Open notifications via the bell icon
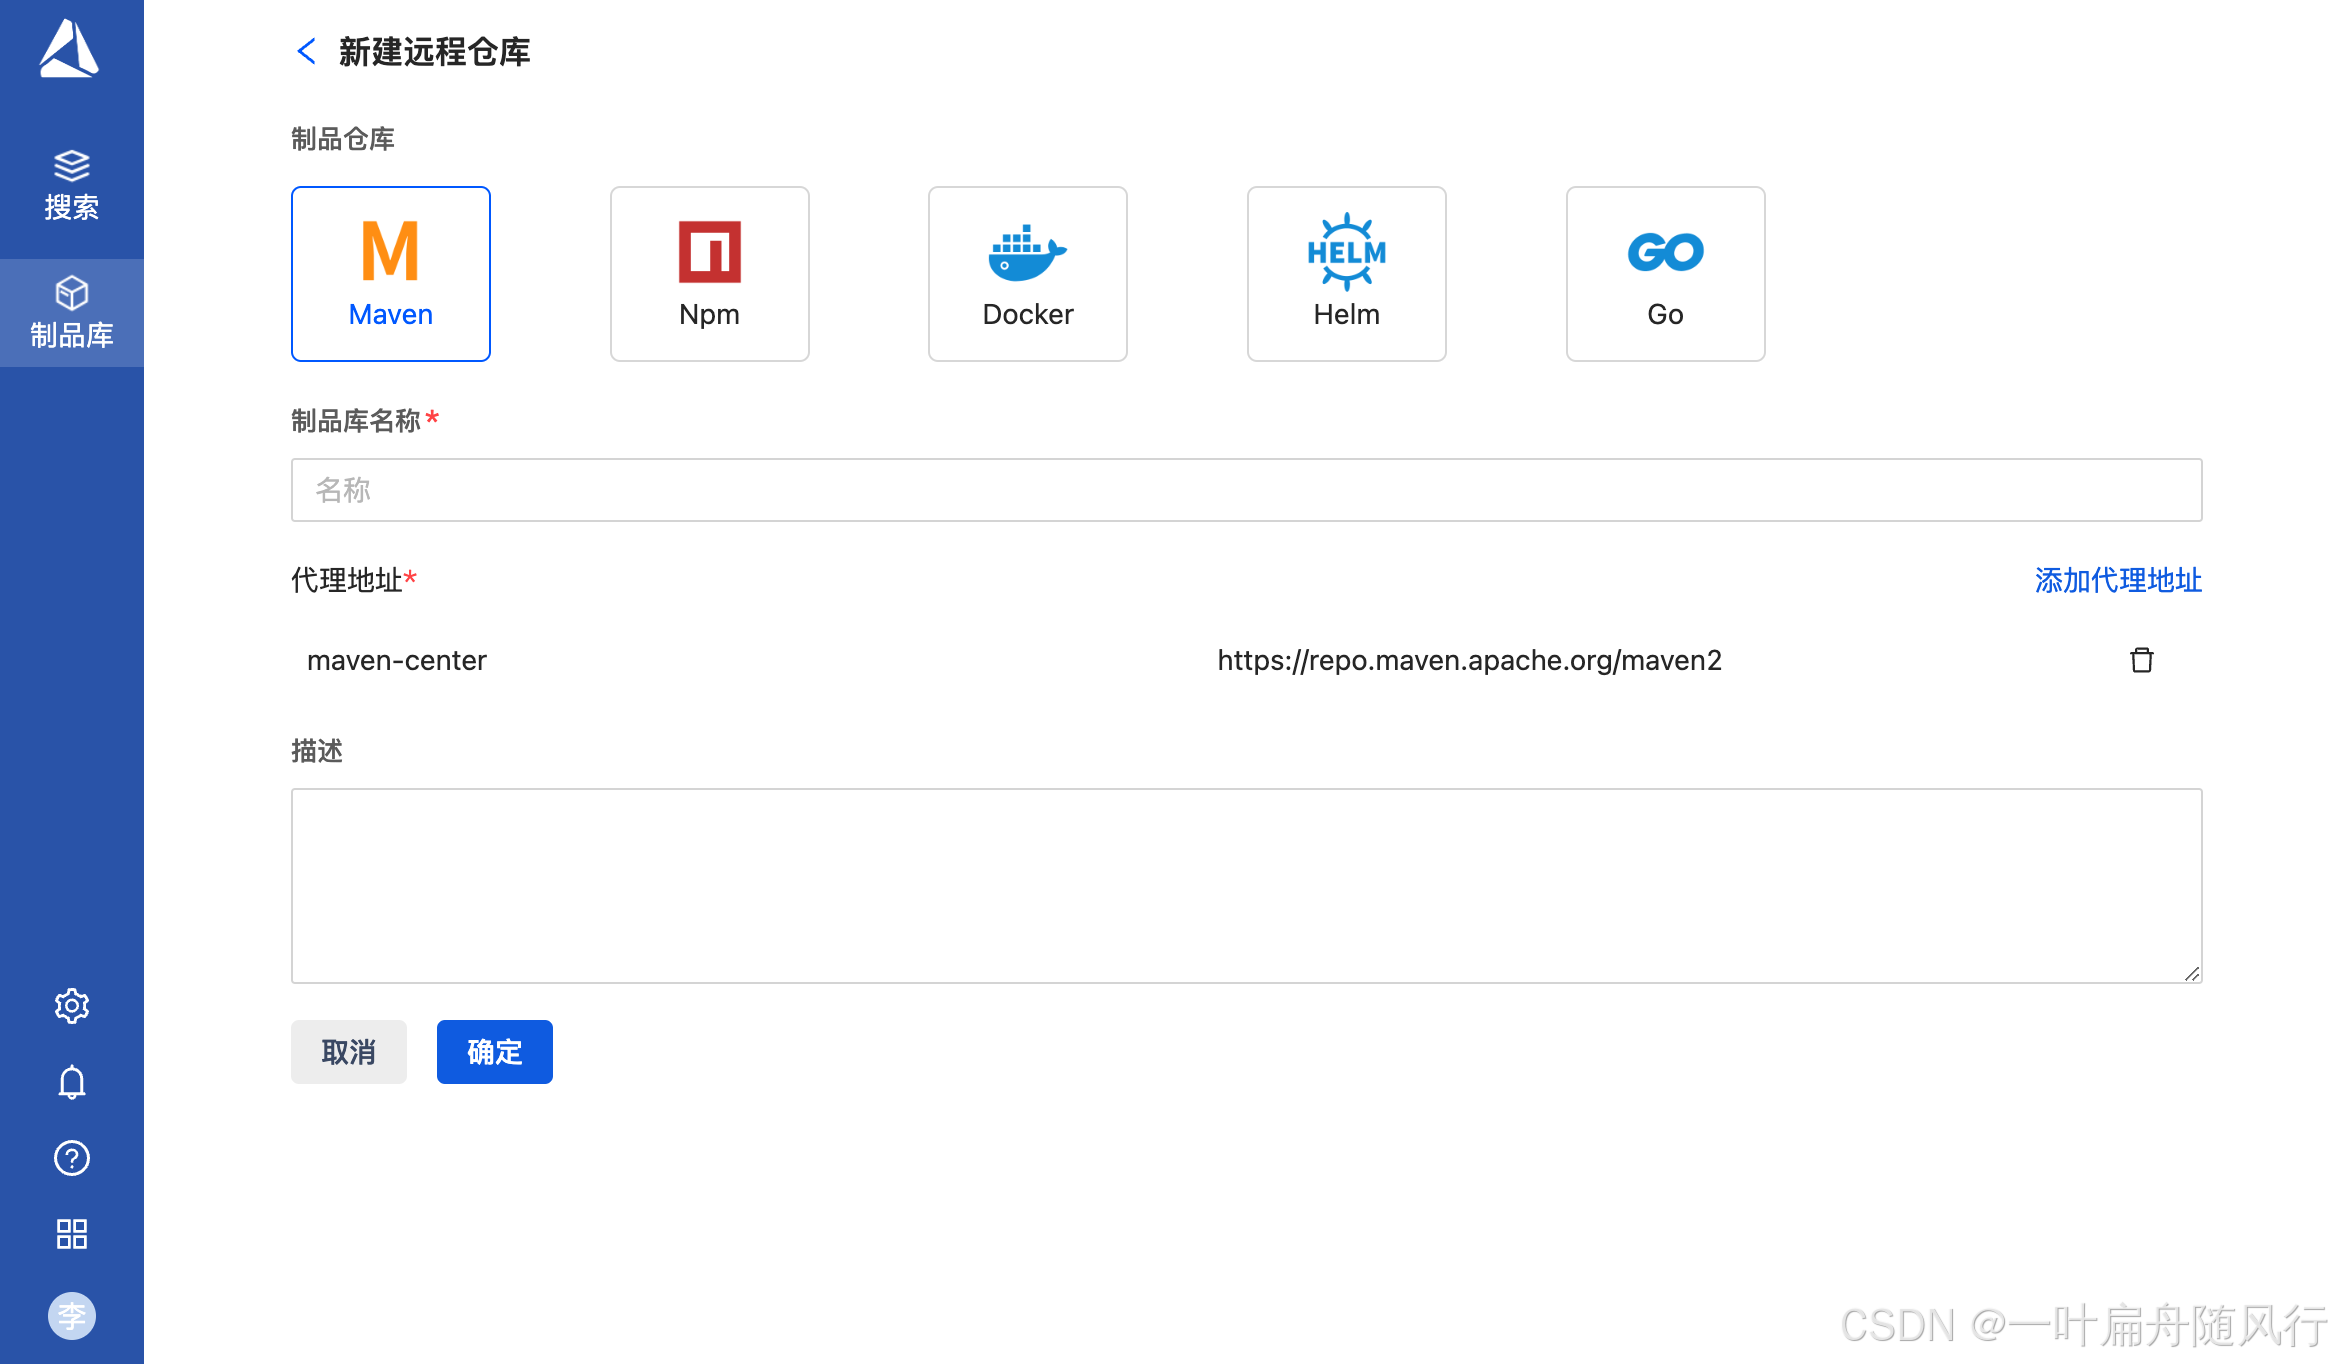This screenshot has width=2332, height=1364. click(x=72, y=1082)
